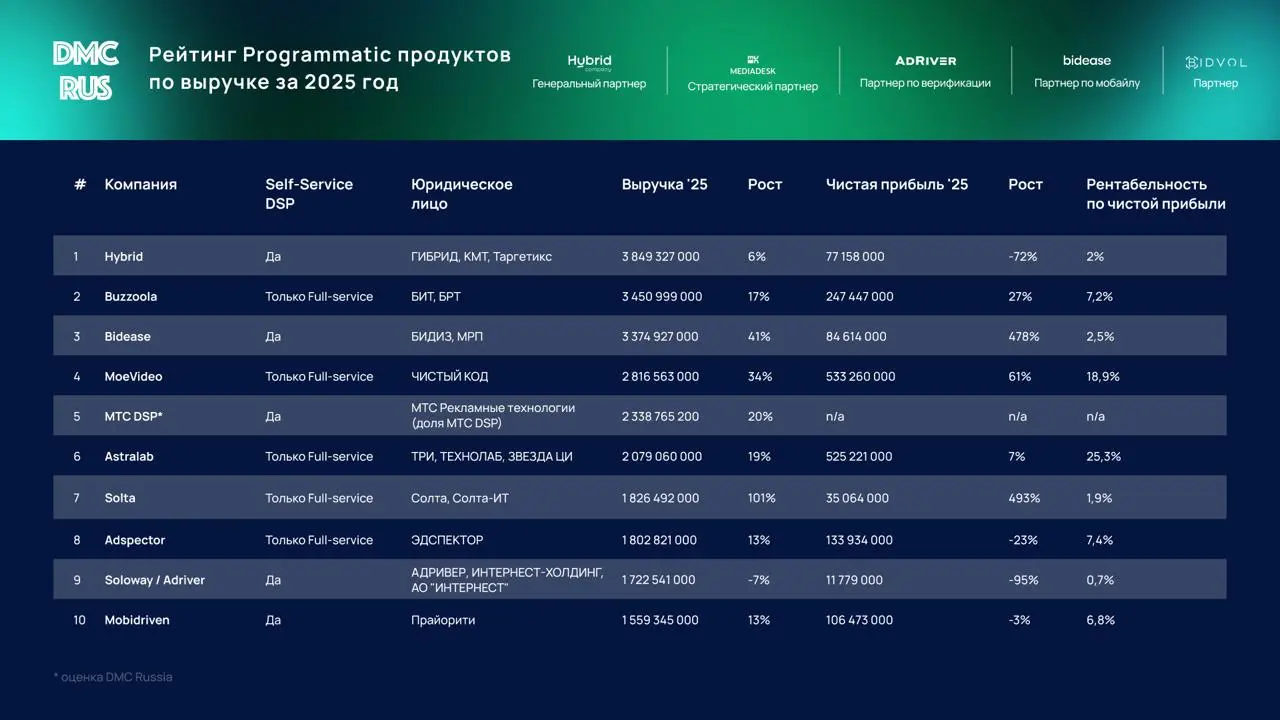Click net profit '106 473 000'
The image size is (1280, 720).
coord(859,620)
